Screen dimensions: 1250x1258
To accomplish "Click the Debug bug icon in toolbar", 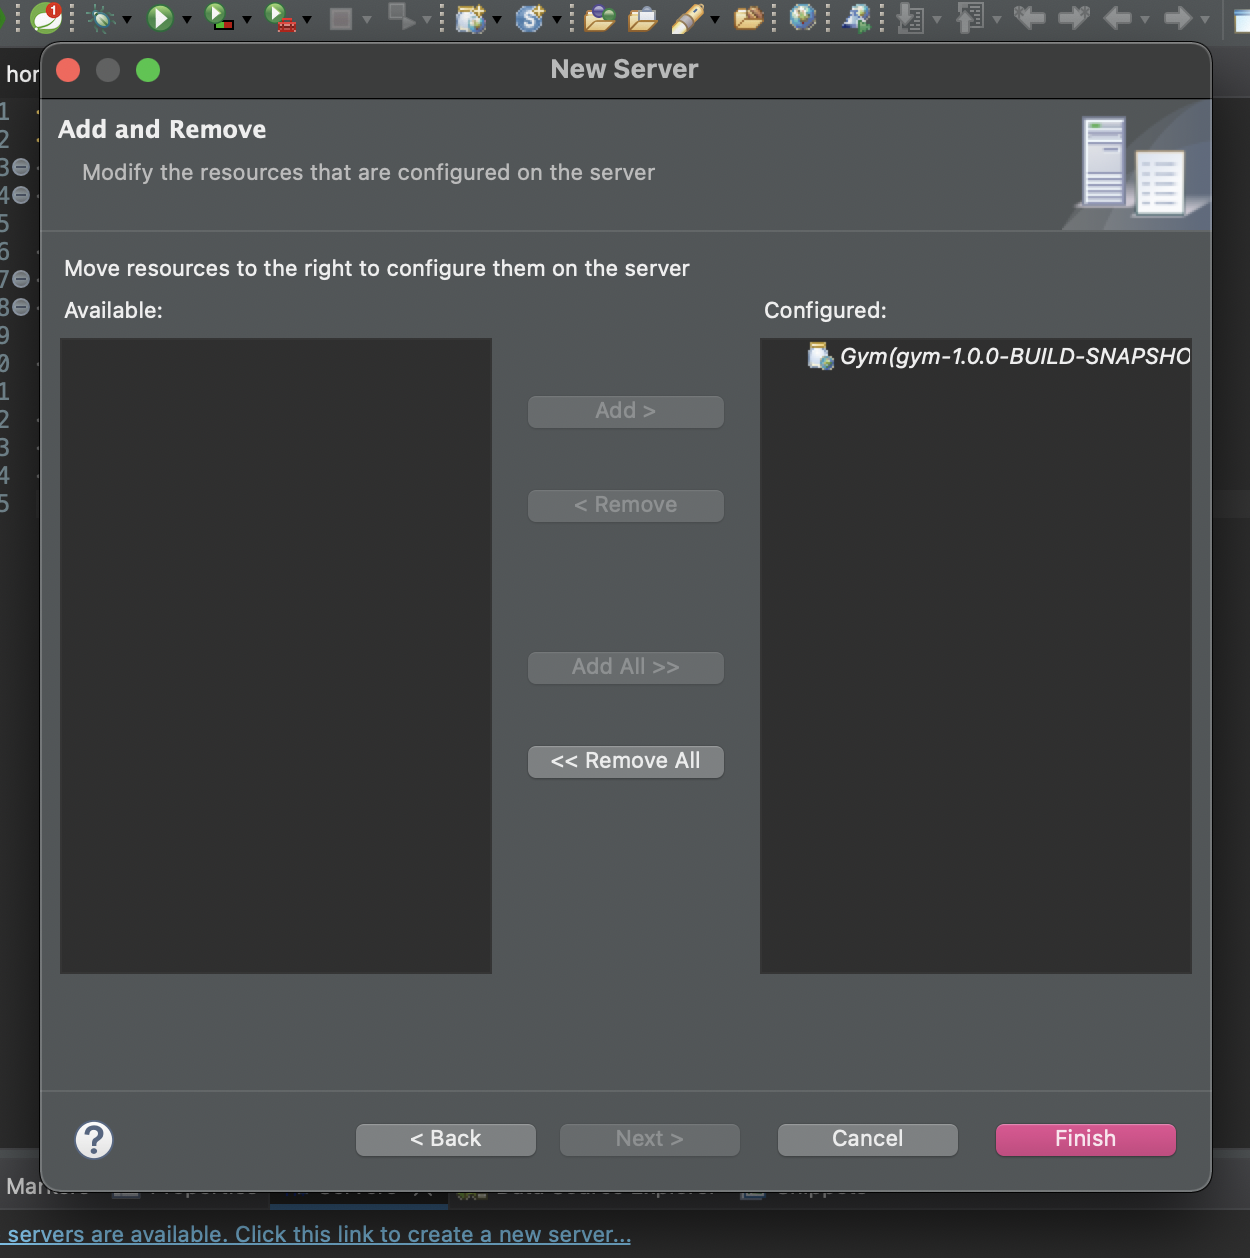I will (x=101, y=18).
